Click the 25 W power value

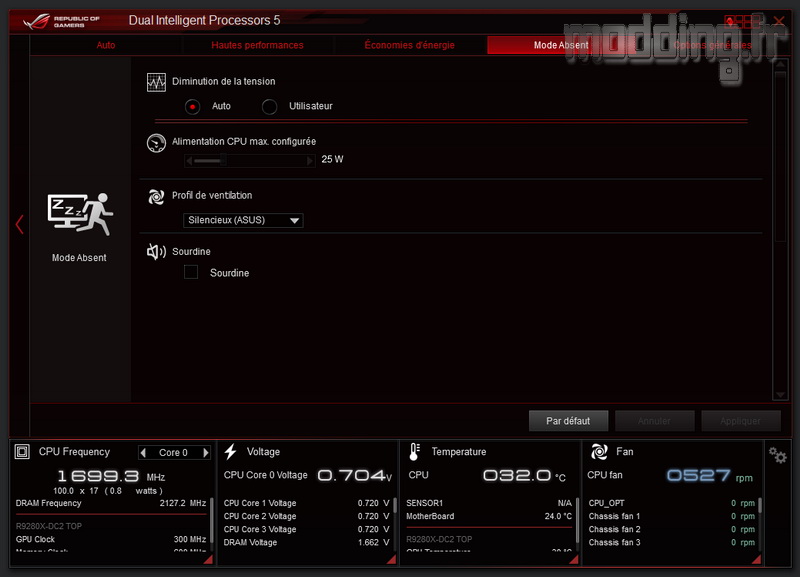point(332,159)
